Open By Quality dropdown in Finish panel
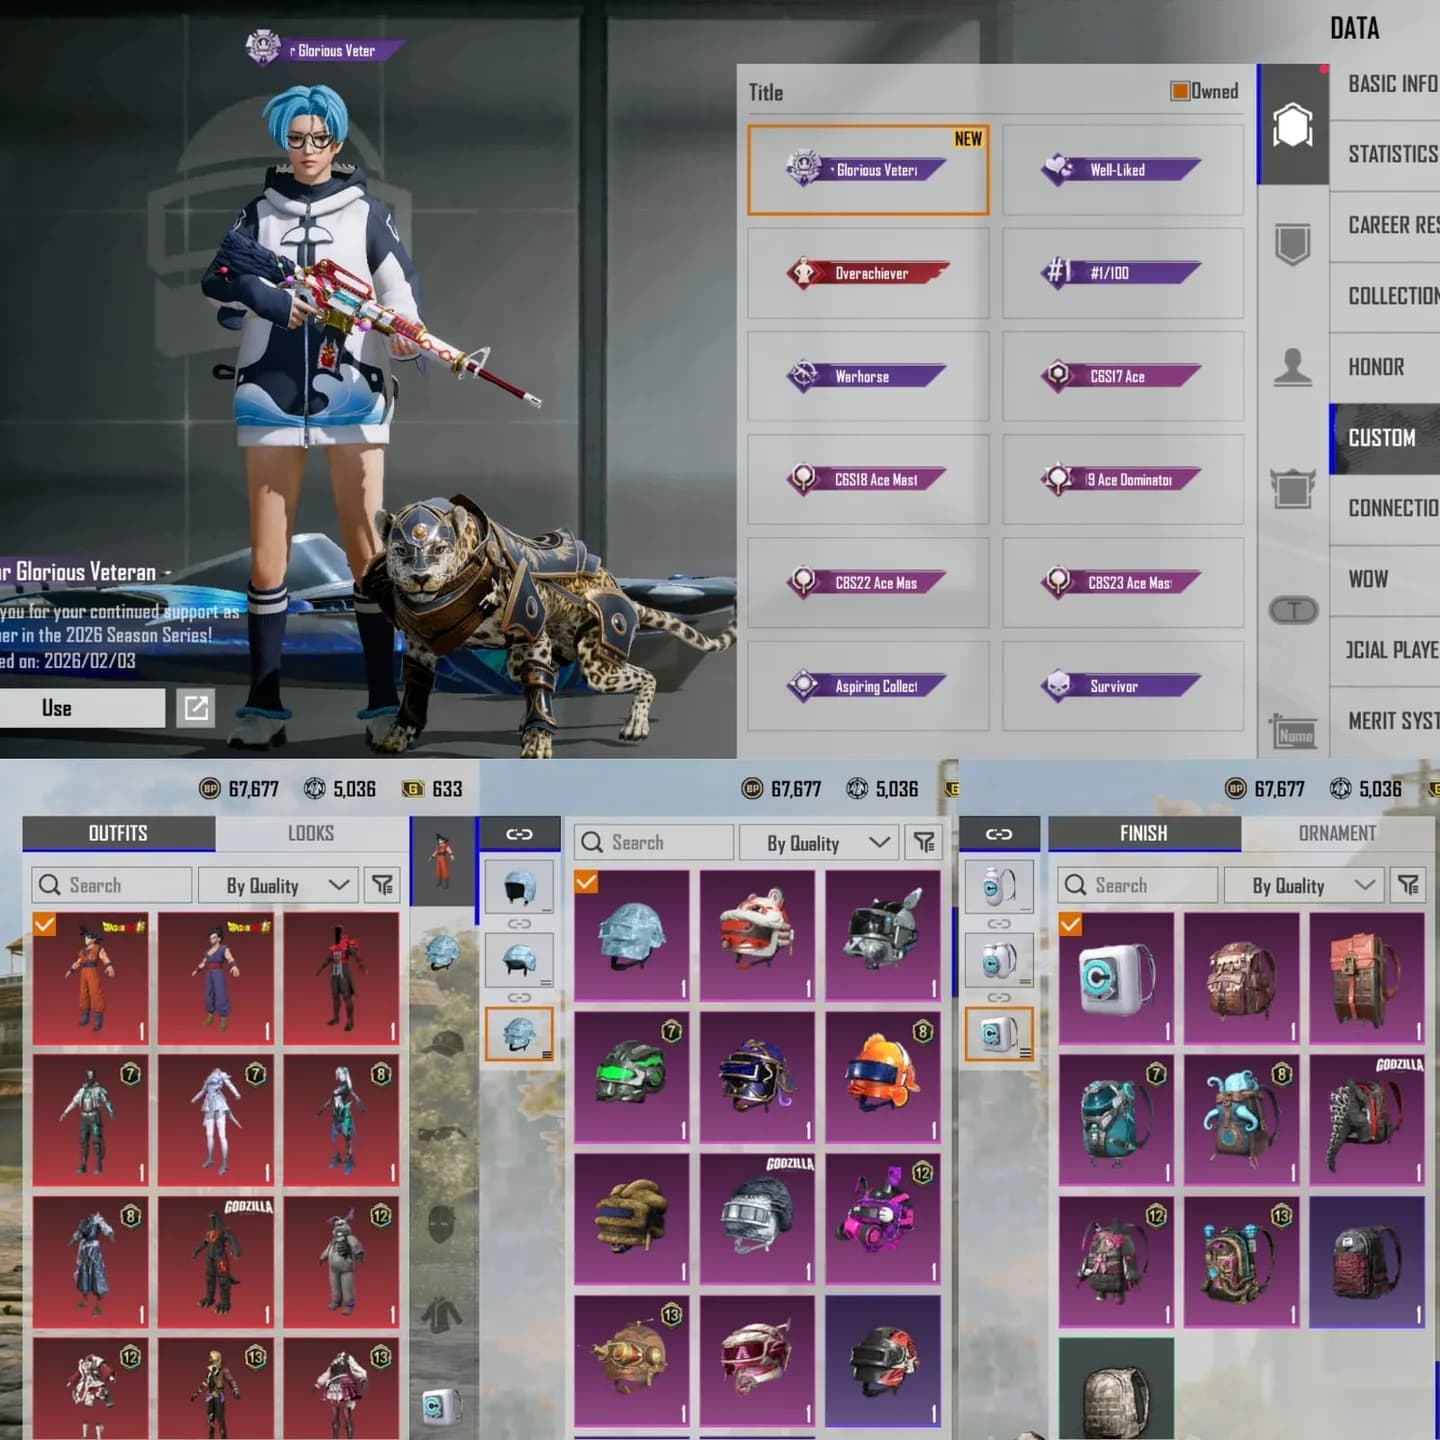The width and height of the screenshot is (1440, 1440). click(x=1304, y=885)
